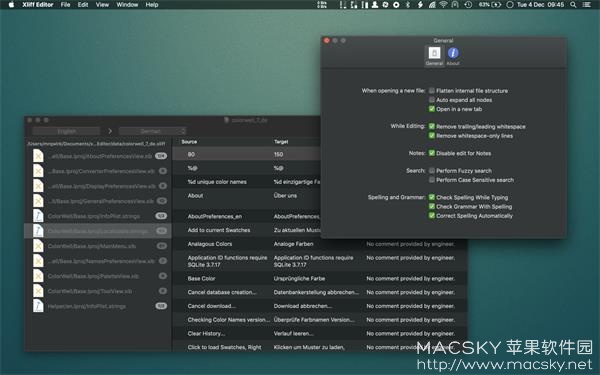Click the user account menu bar icon
This screenshot has height=375, width=600.
[375, 5]
